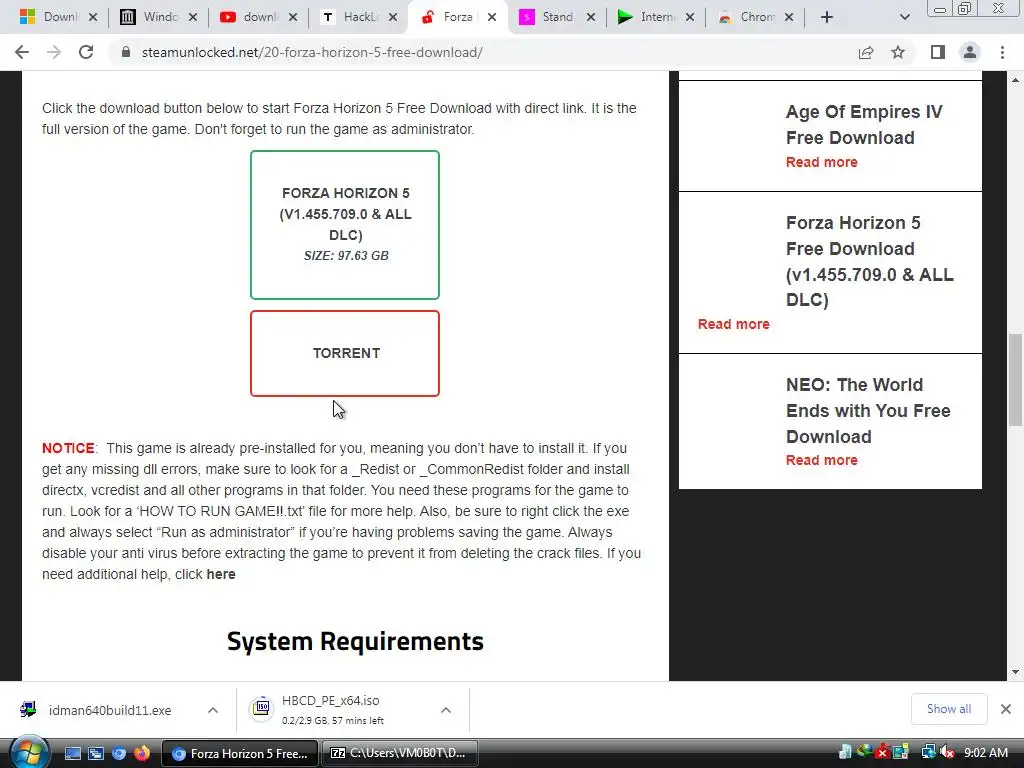Screen dimensions: 1024x768
Task: Click the network tray icon
Action: [927, 753]
